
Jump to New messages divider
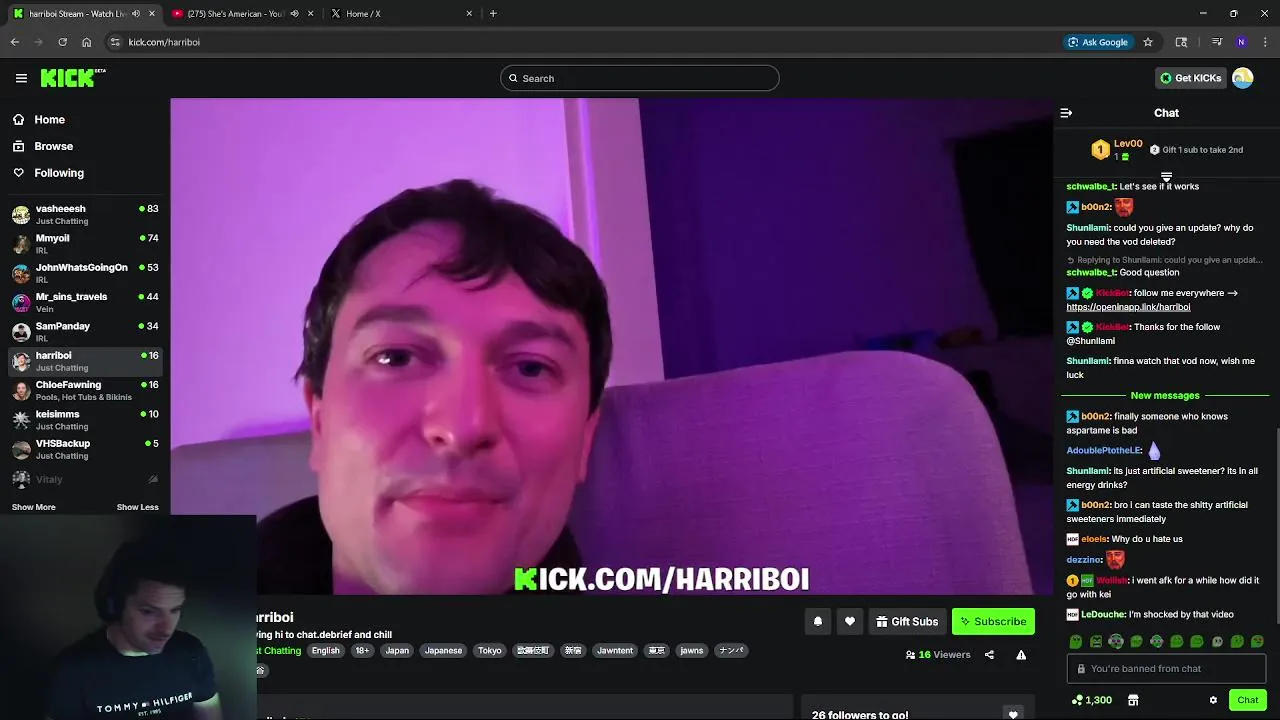[1165, 395]
